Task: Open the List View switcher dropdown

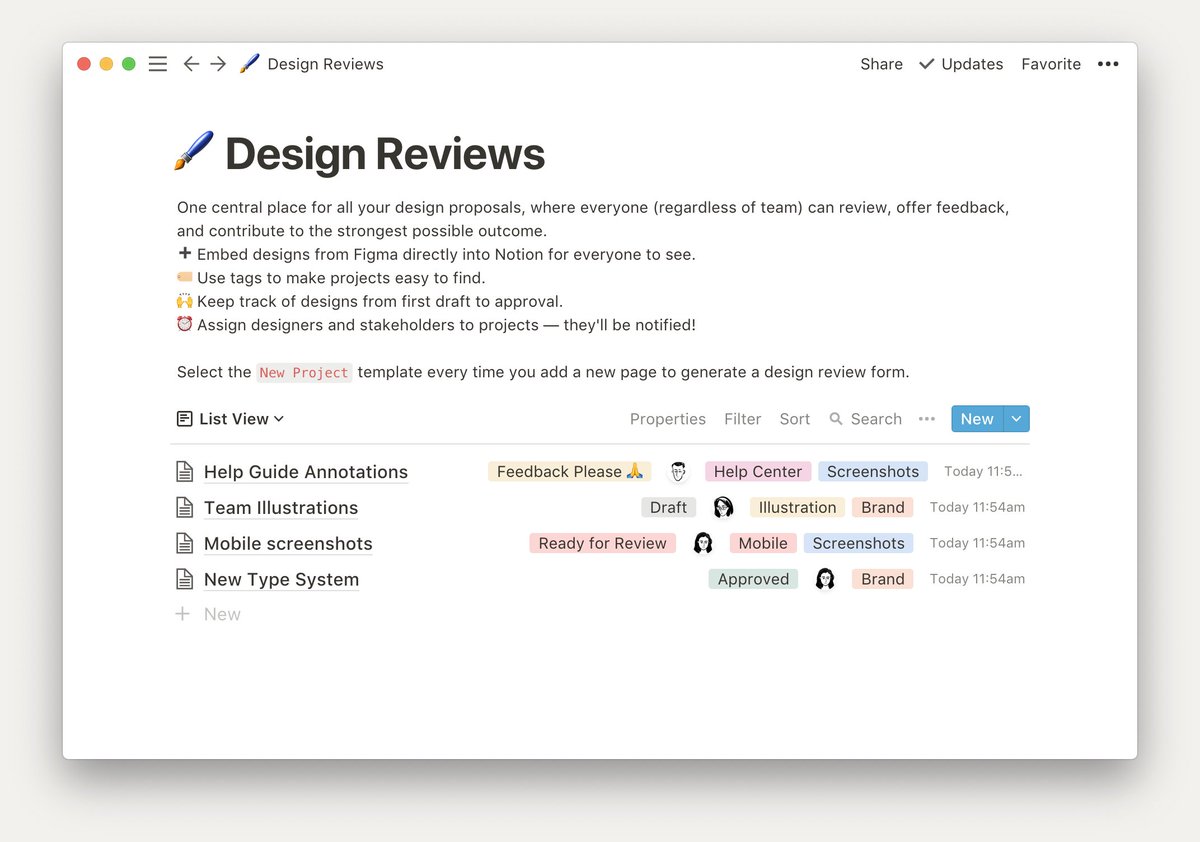Action: click(x=230, y=418)
